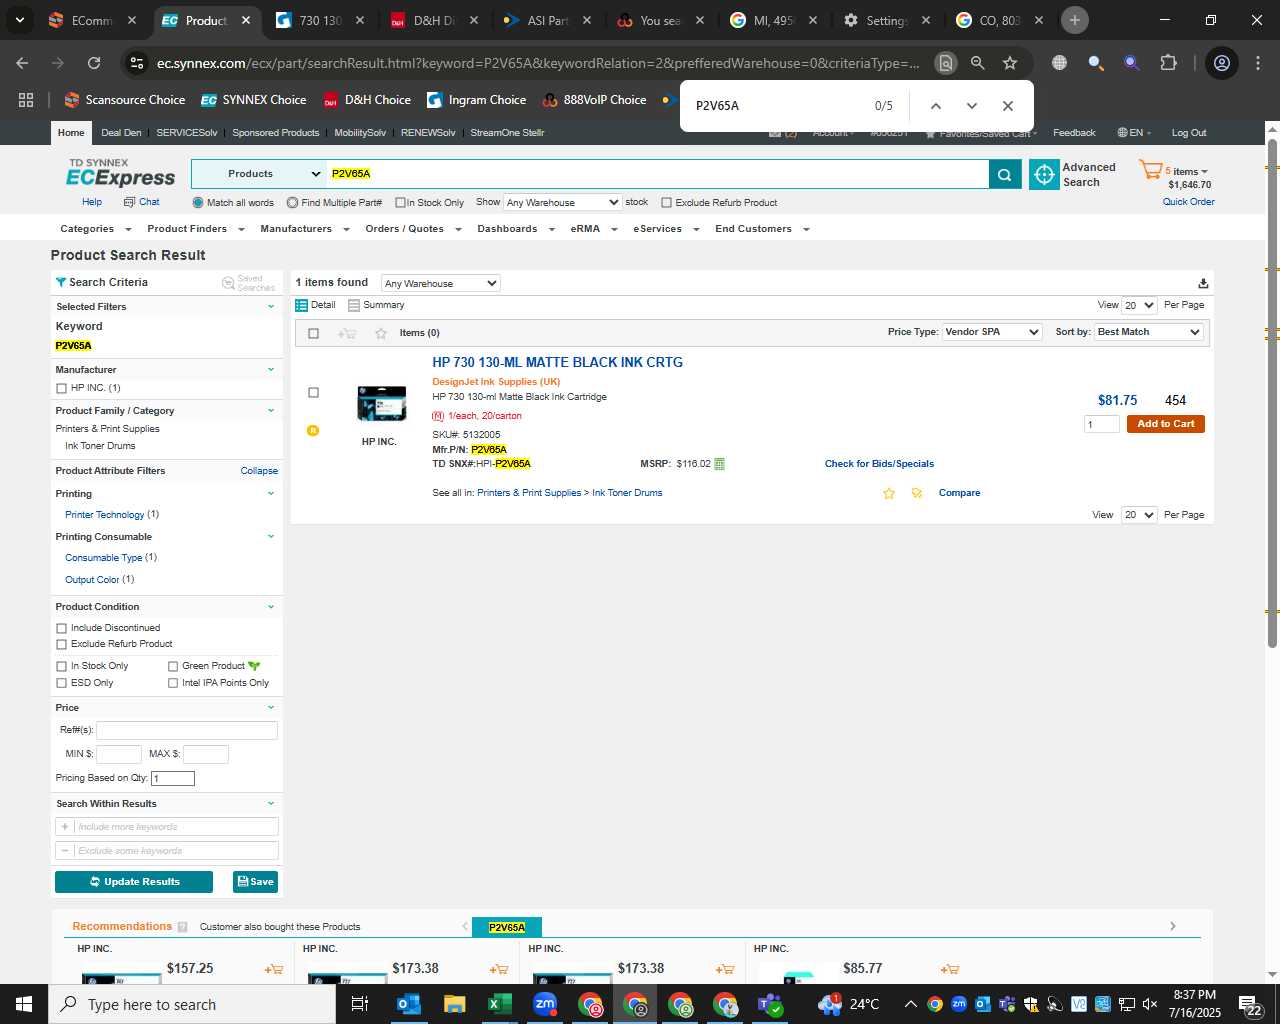Screen dimensions: 1280x1024
Task: Add $157.25 recommendation to cart
Action: pyautogui.click(x=273, y=969)
